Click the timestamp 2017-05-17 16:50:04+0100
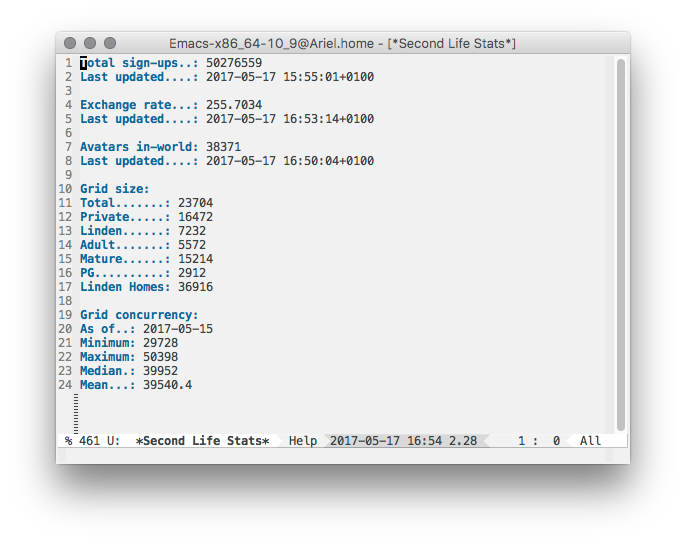The image size is (686, 544). click(x=290, y=161)
